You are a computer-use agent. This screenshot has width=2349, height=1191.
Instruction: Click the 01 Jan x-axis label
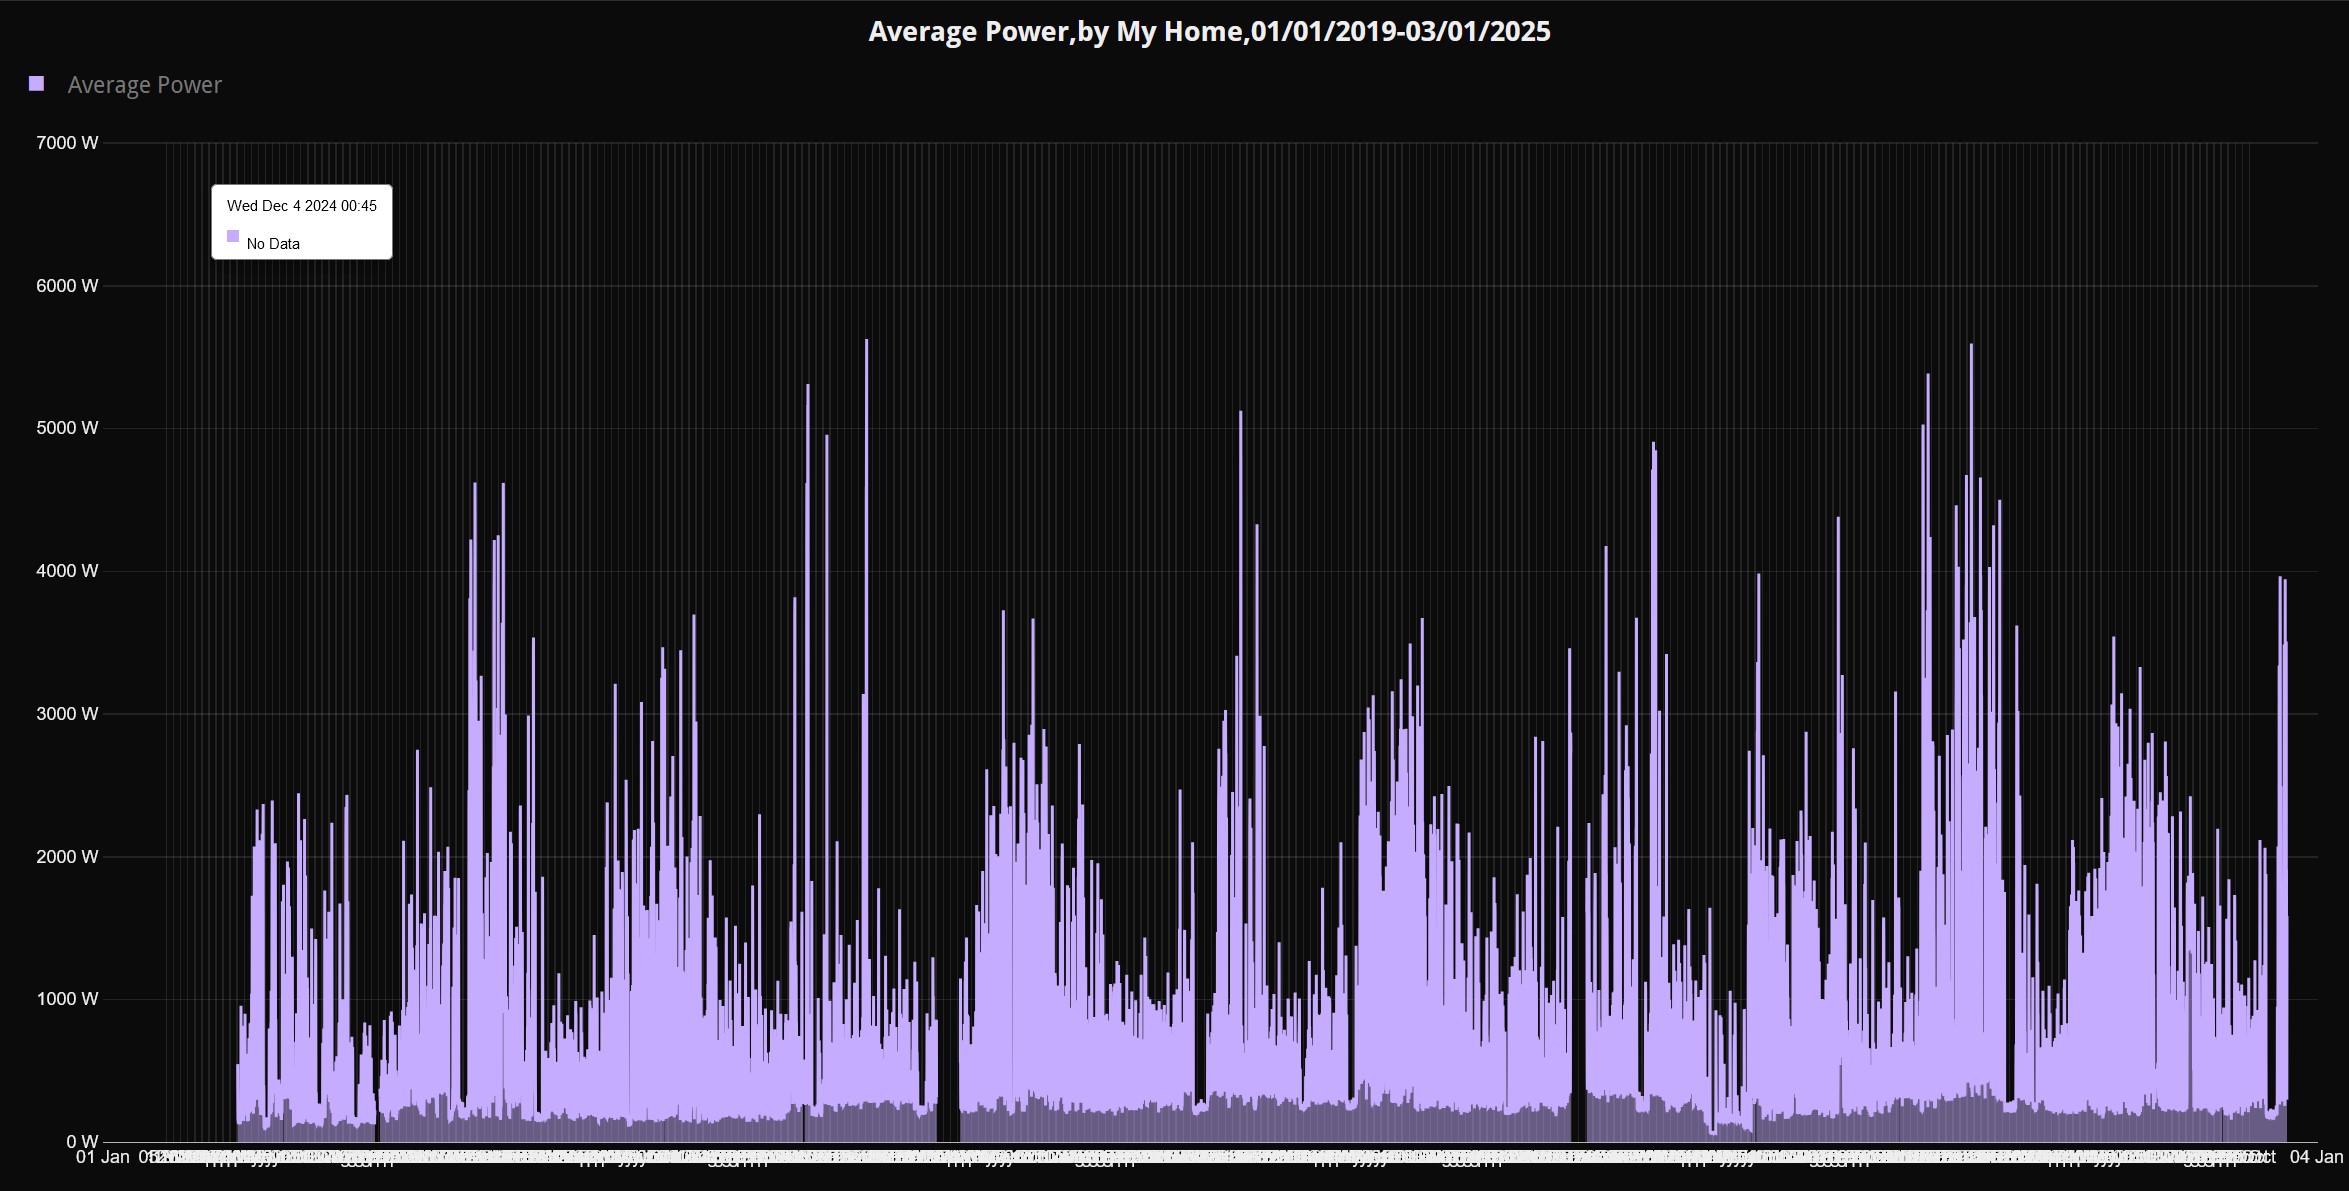[x=103, y=1157]
